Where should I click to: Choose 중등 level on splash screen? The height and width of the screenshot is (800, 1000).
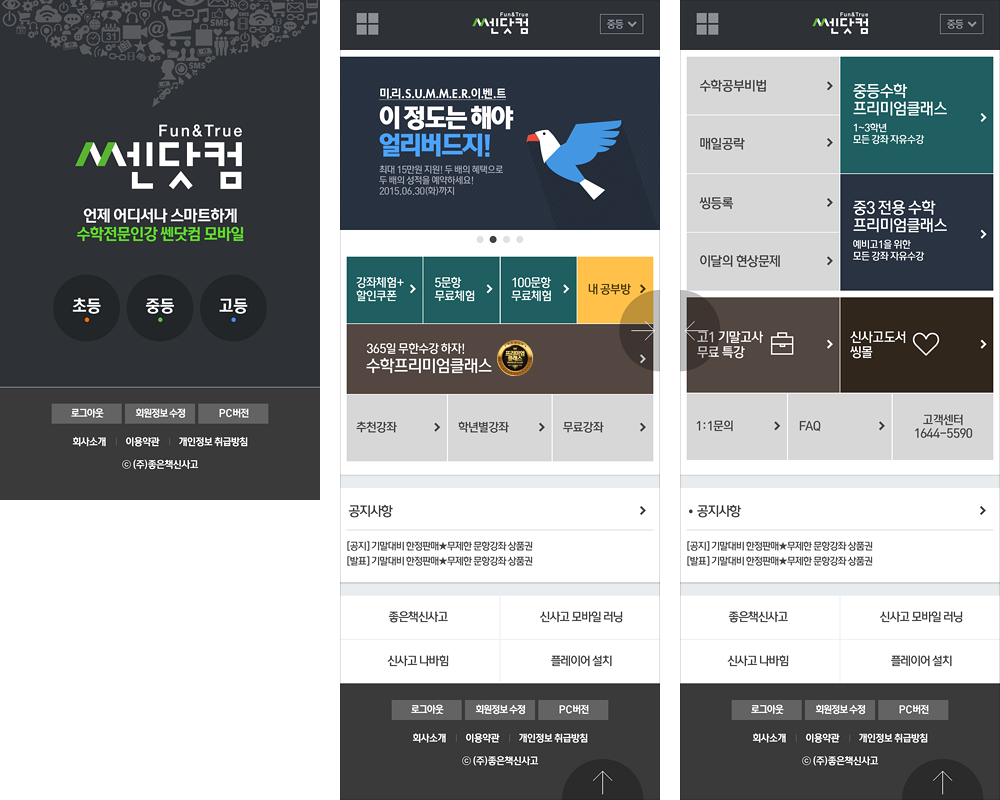159,307
